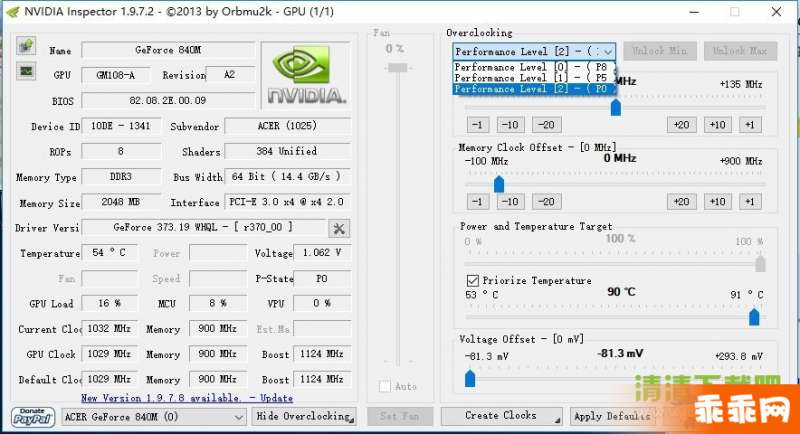The height and width of the screenshot is (434, 800).
Task: Click the Revision value A2
Action: [x=230, y=74]
